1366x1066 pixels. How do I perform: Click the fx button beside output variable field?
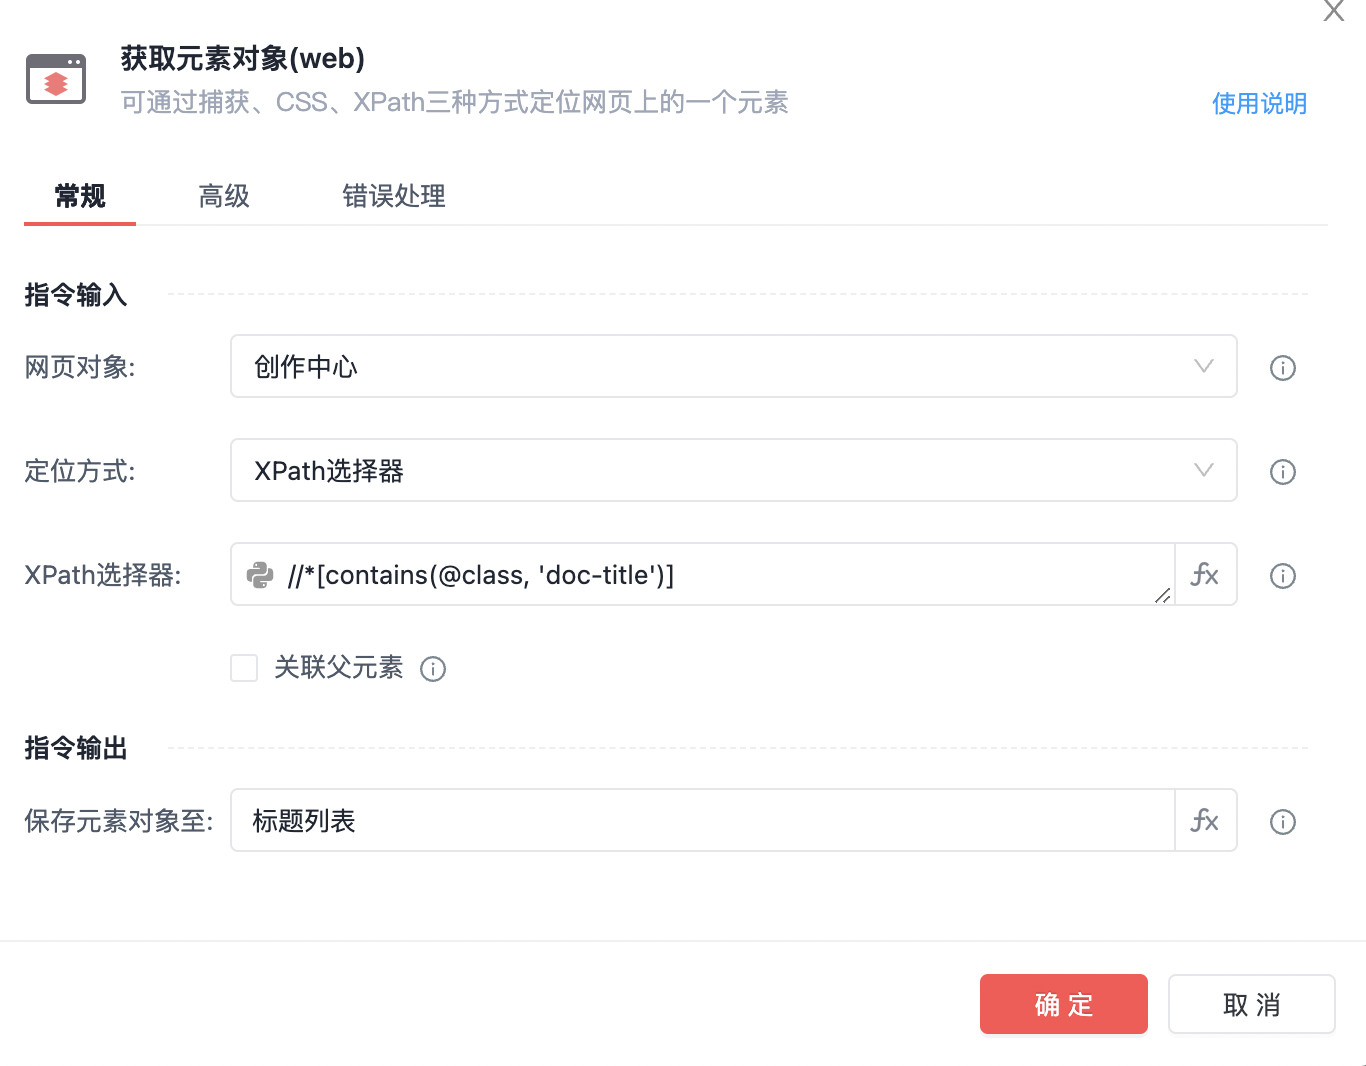(x=1205, y=821)
